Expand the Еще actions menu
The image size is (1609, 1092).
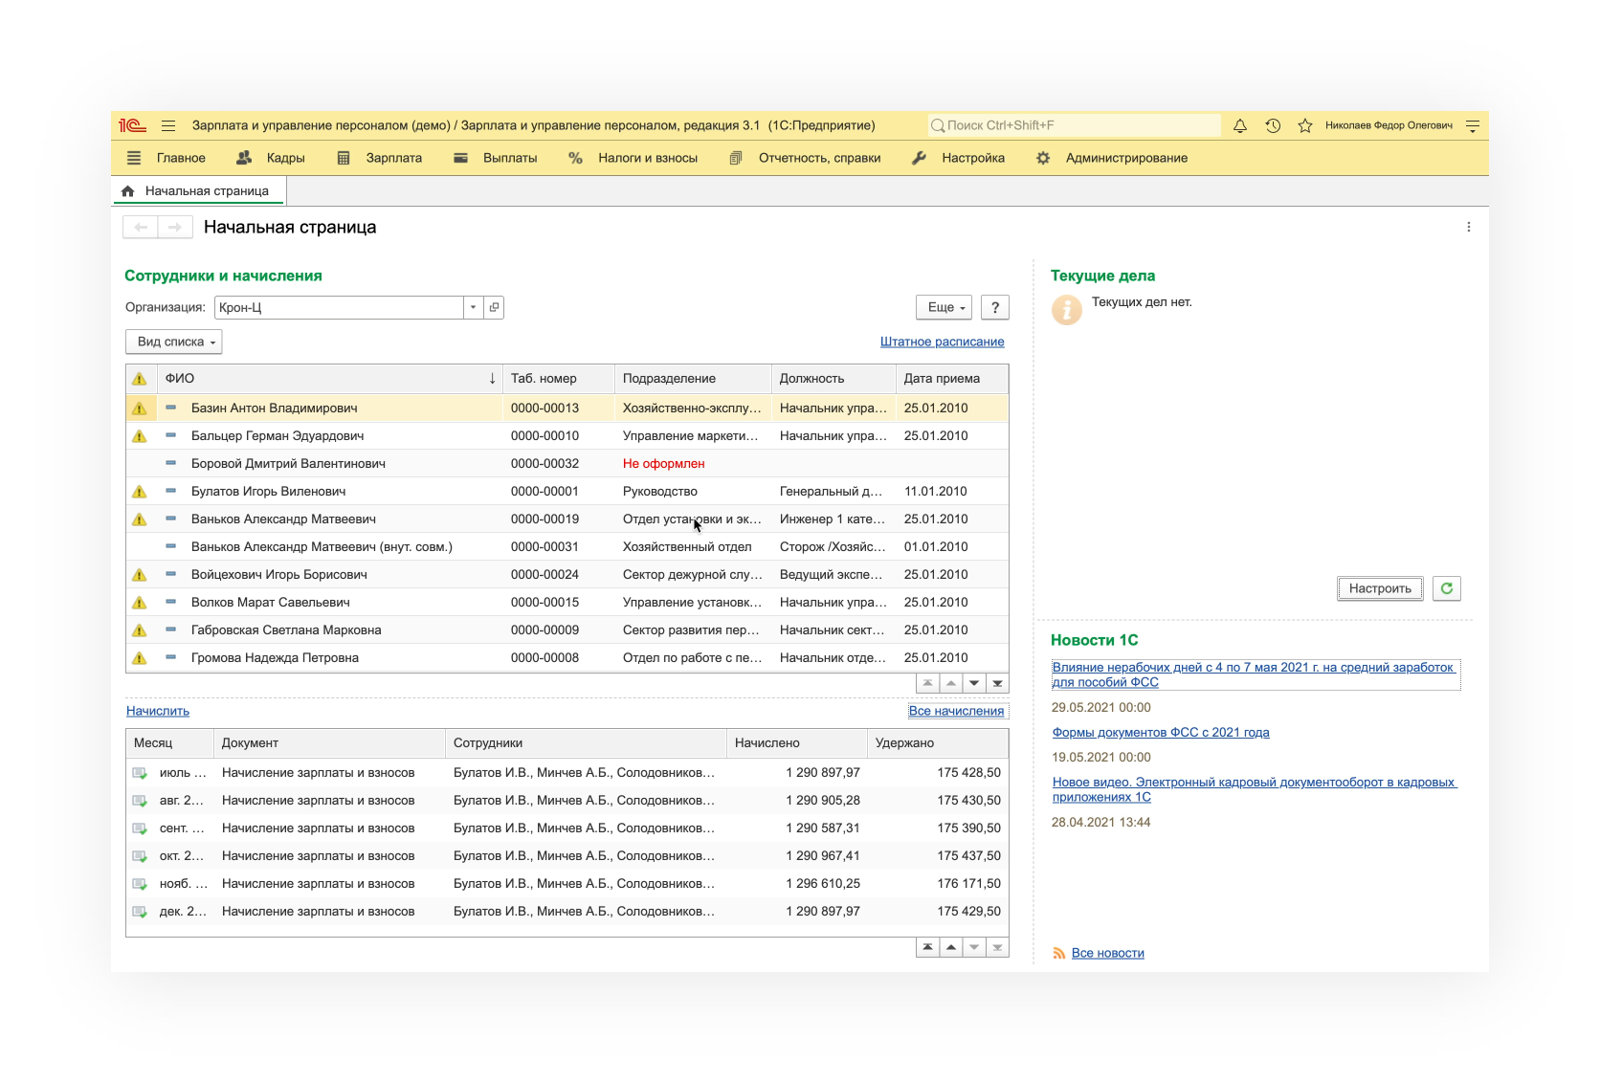point(943,307)
